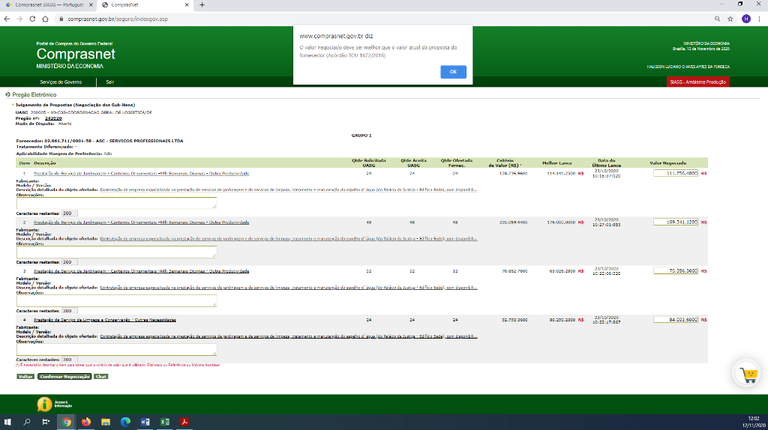Open the Serviços do Governo menu
This screenshot has width=768, height=430.
point(61,82)
